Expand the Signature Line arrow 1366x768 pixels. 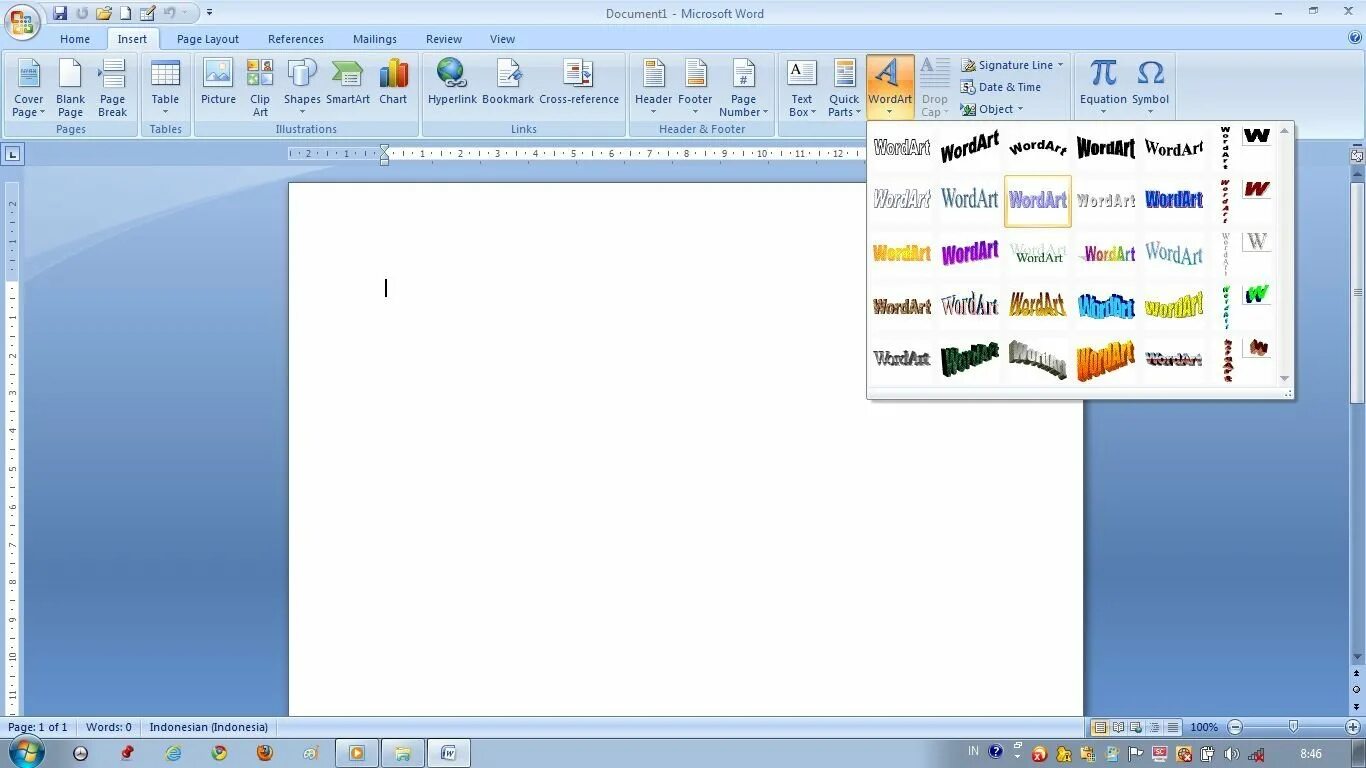coord(1060,65)
